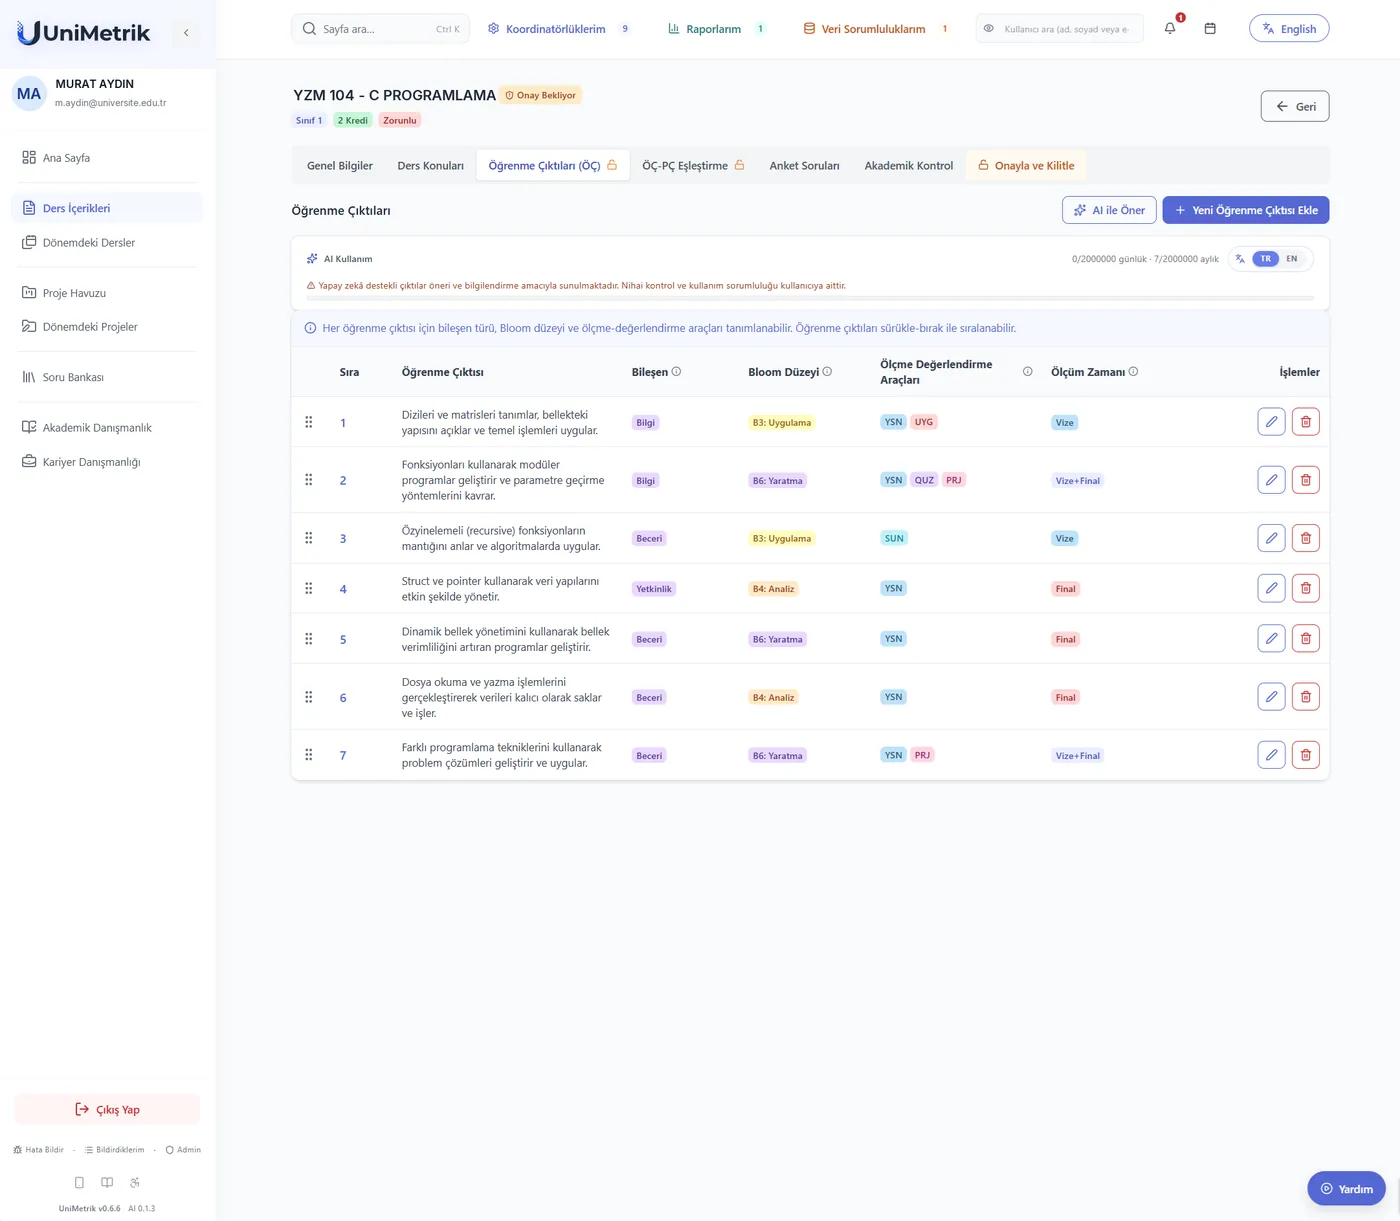Open the Veri Sorumluluklarım dropdown
The image size is (1400, 1221).
coord(876,29)
